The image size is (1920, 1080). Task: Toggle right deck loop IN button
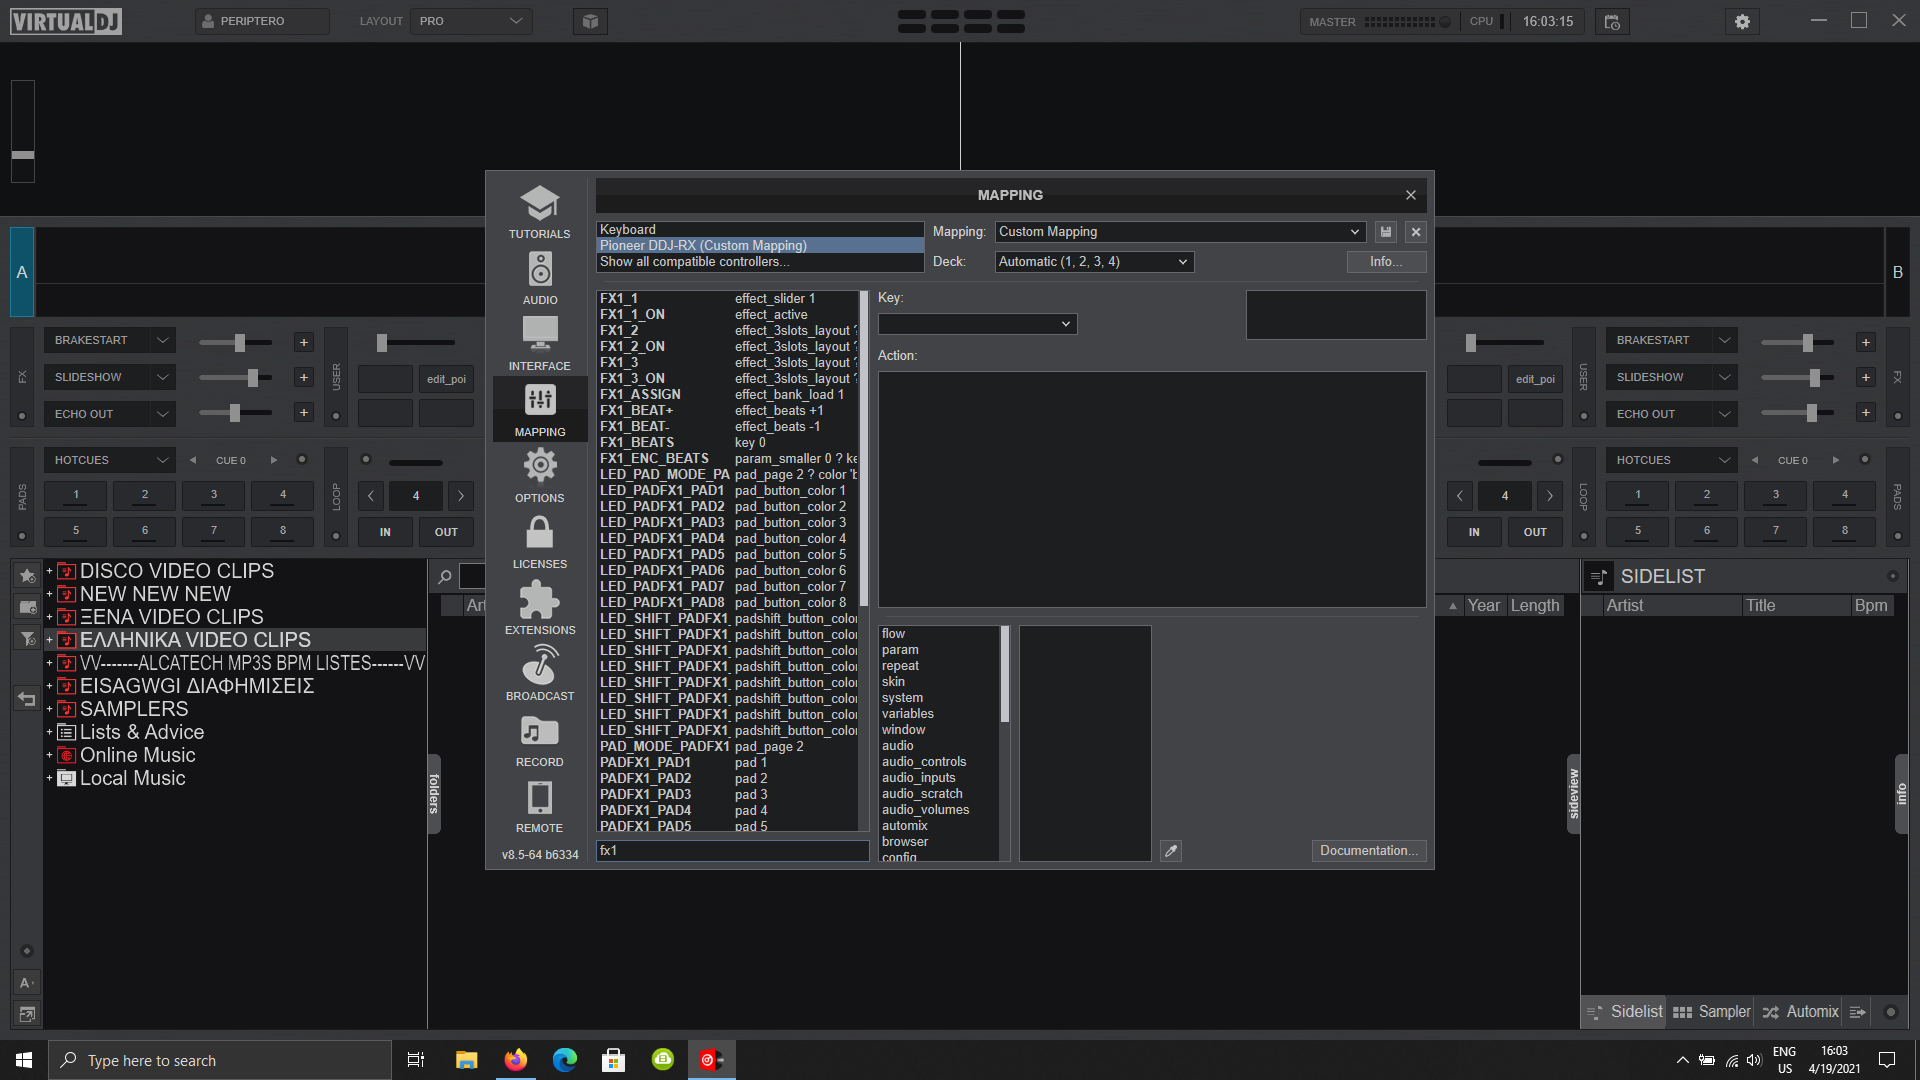point(1474,532)
